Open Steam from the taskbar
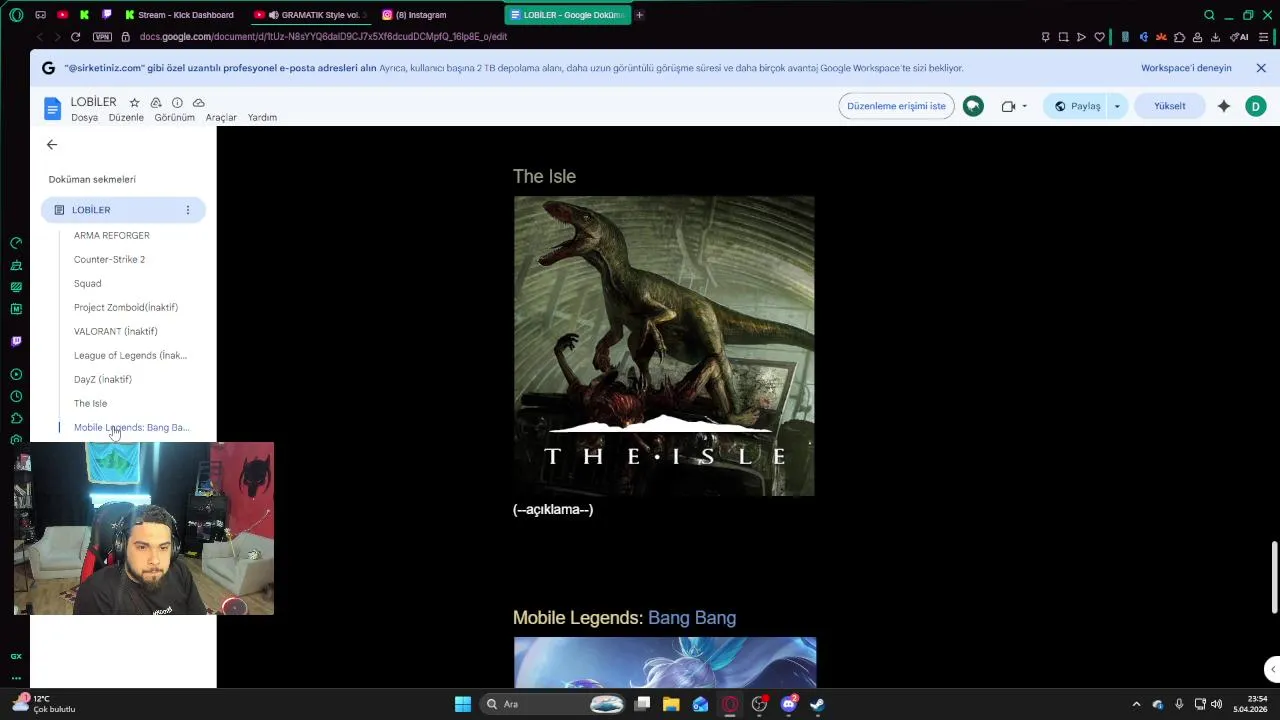The image size is (1280, 720). (817, 704)
